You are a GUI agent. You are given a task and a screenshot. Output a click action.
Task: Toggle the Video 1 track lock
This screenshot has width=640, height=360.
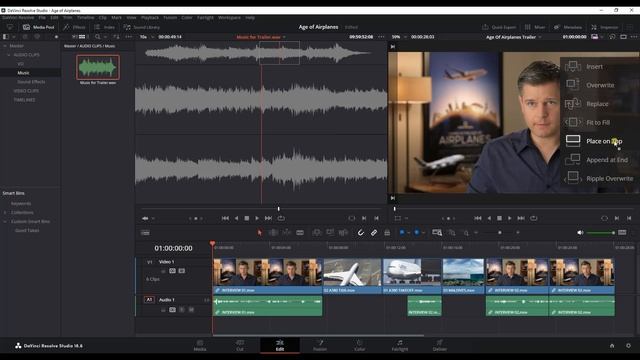(163, 271)
